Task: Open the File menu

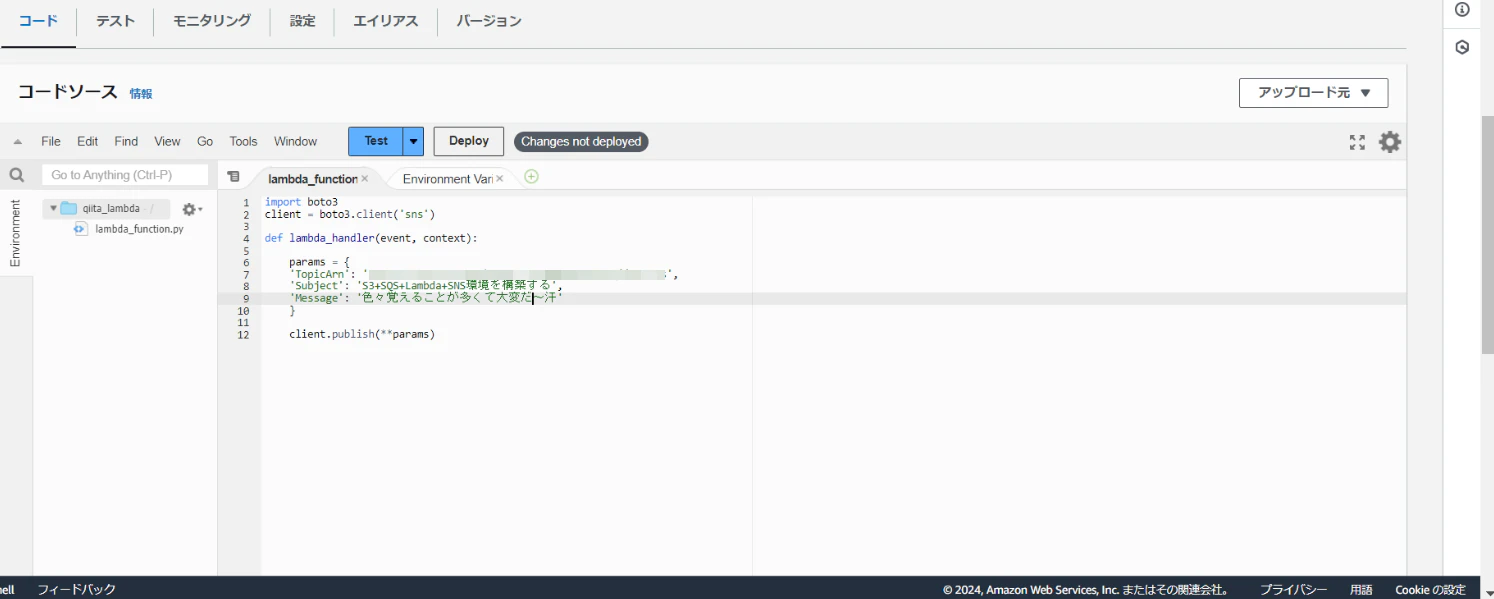Action: pos(51,142)
